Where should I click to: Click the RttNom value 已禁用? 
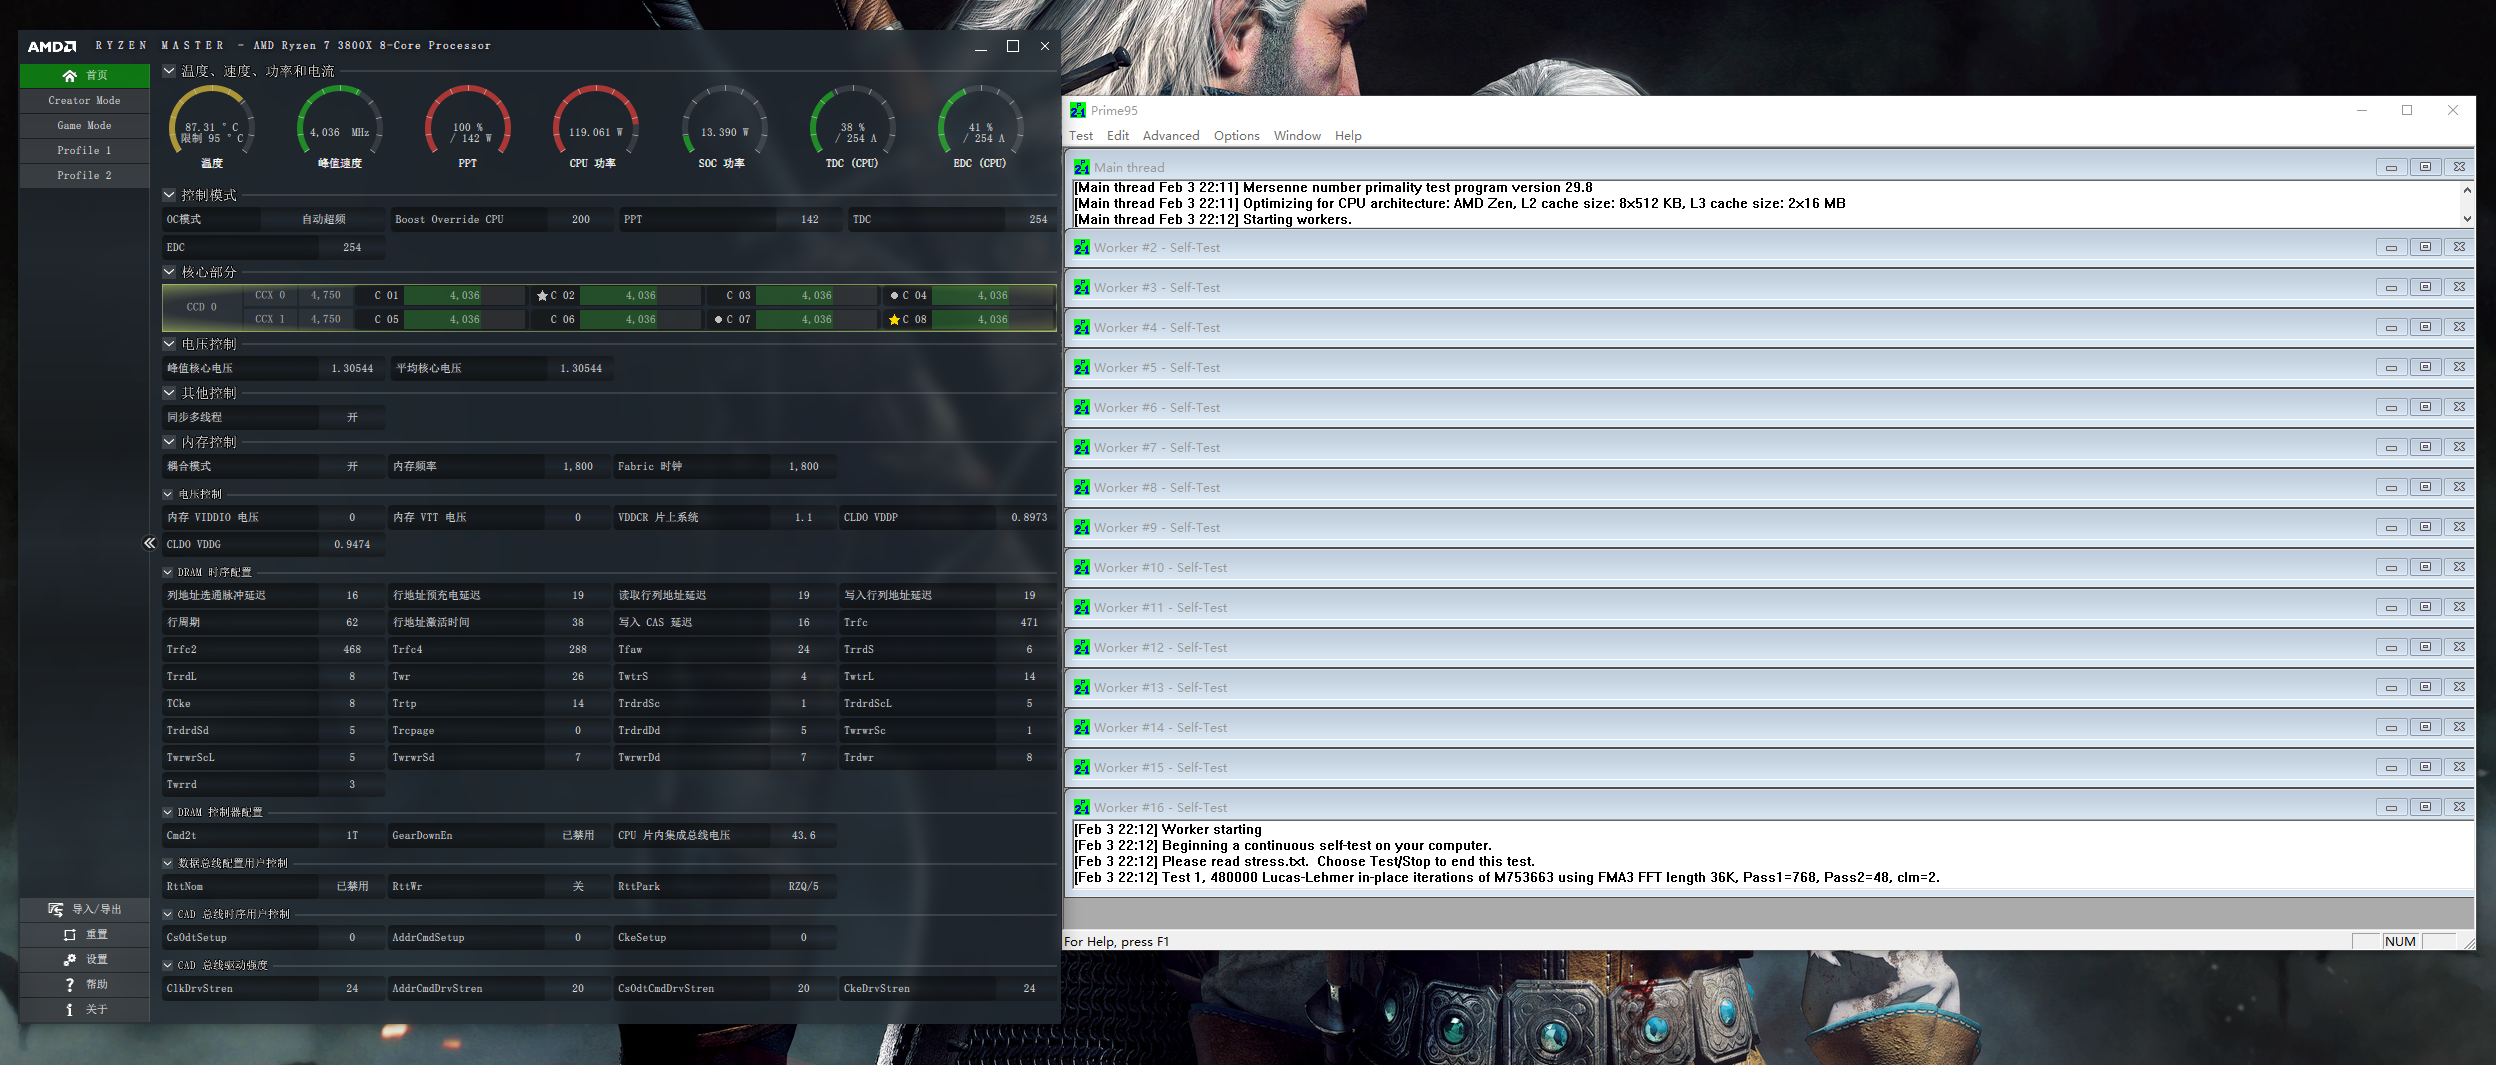[352, 887]
